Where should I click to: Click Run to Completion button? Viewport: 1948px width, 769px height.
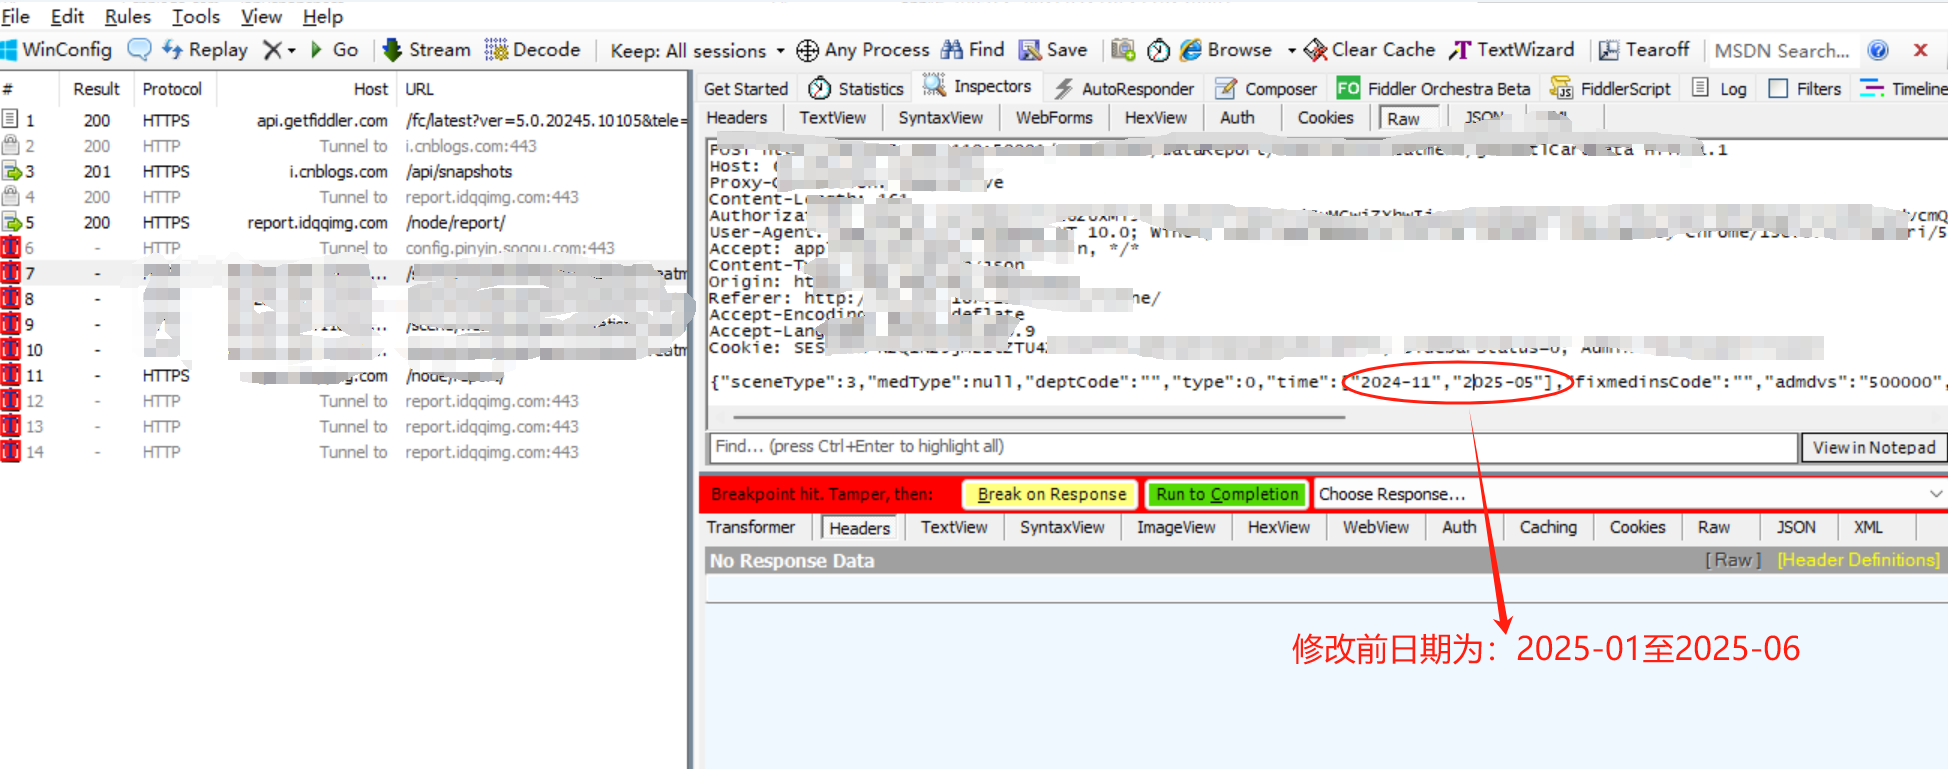coord(1227,494)
